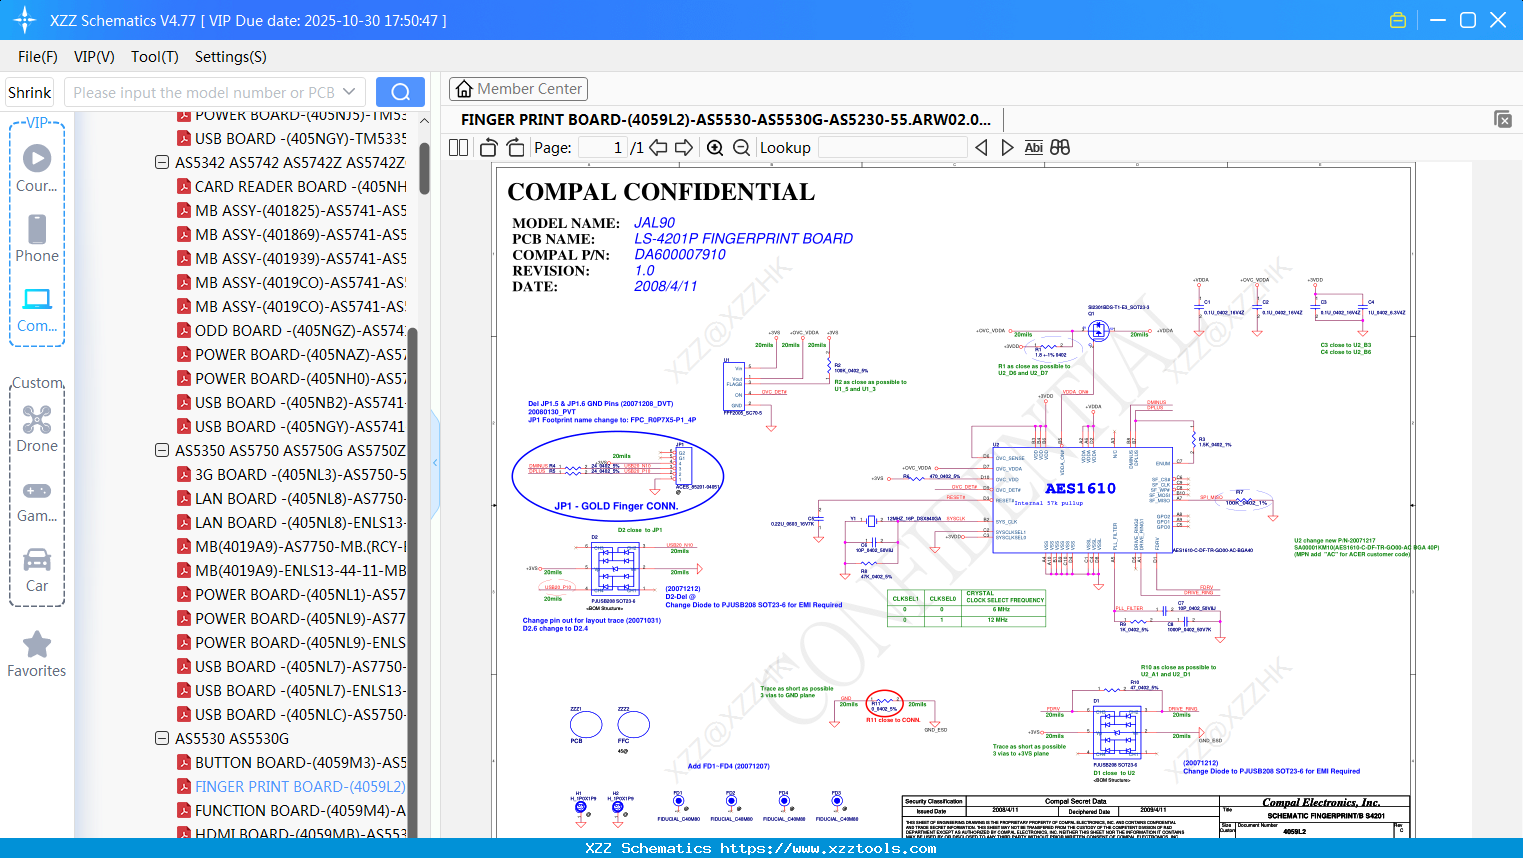Screen dimensions: 1523x858
Task: Open USB BOARD -(405NB2)-AS5741 schematic
Action: [x=300, y=402]
